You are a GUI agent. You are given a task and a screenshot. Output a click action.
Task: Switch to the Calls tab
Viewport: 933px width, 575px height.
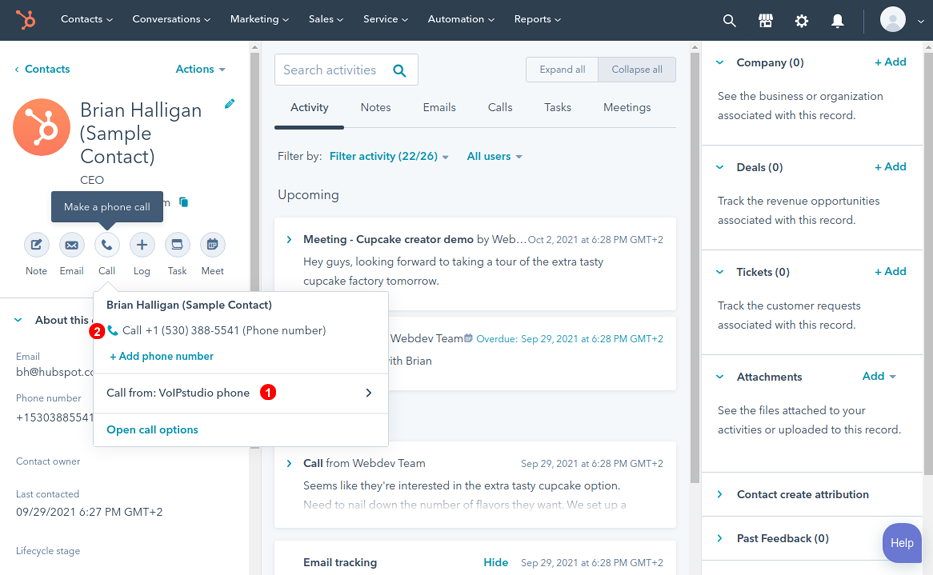500,108
